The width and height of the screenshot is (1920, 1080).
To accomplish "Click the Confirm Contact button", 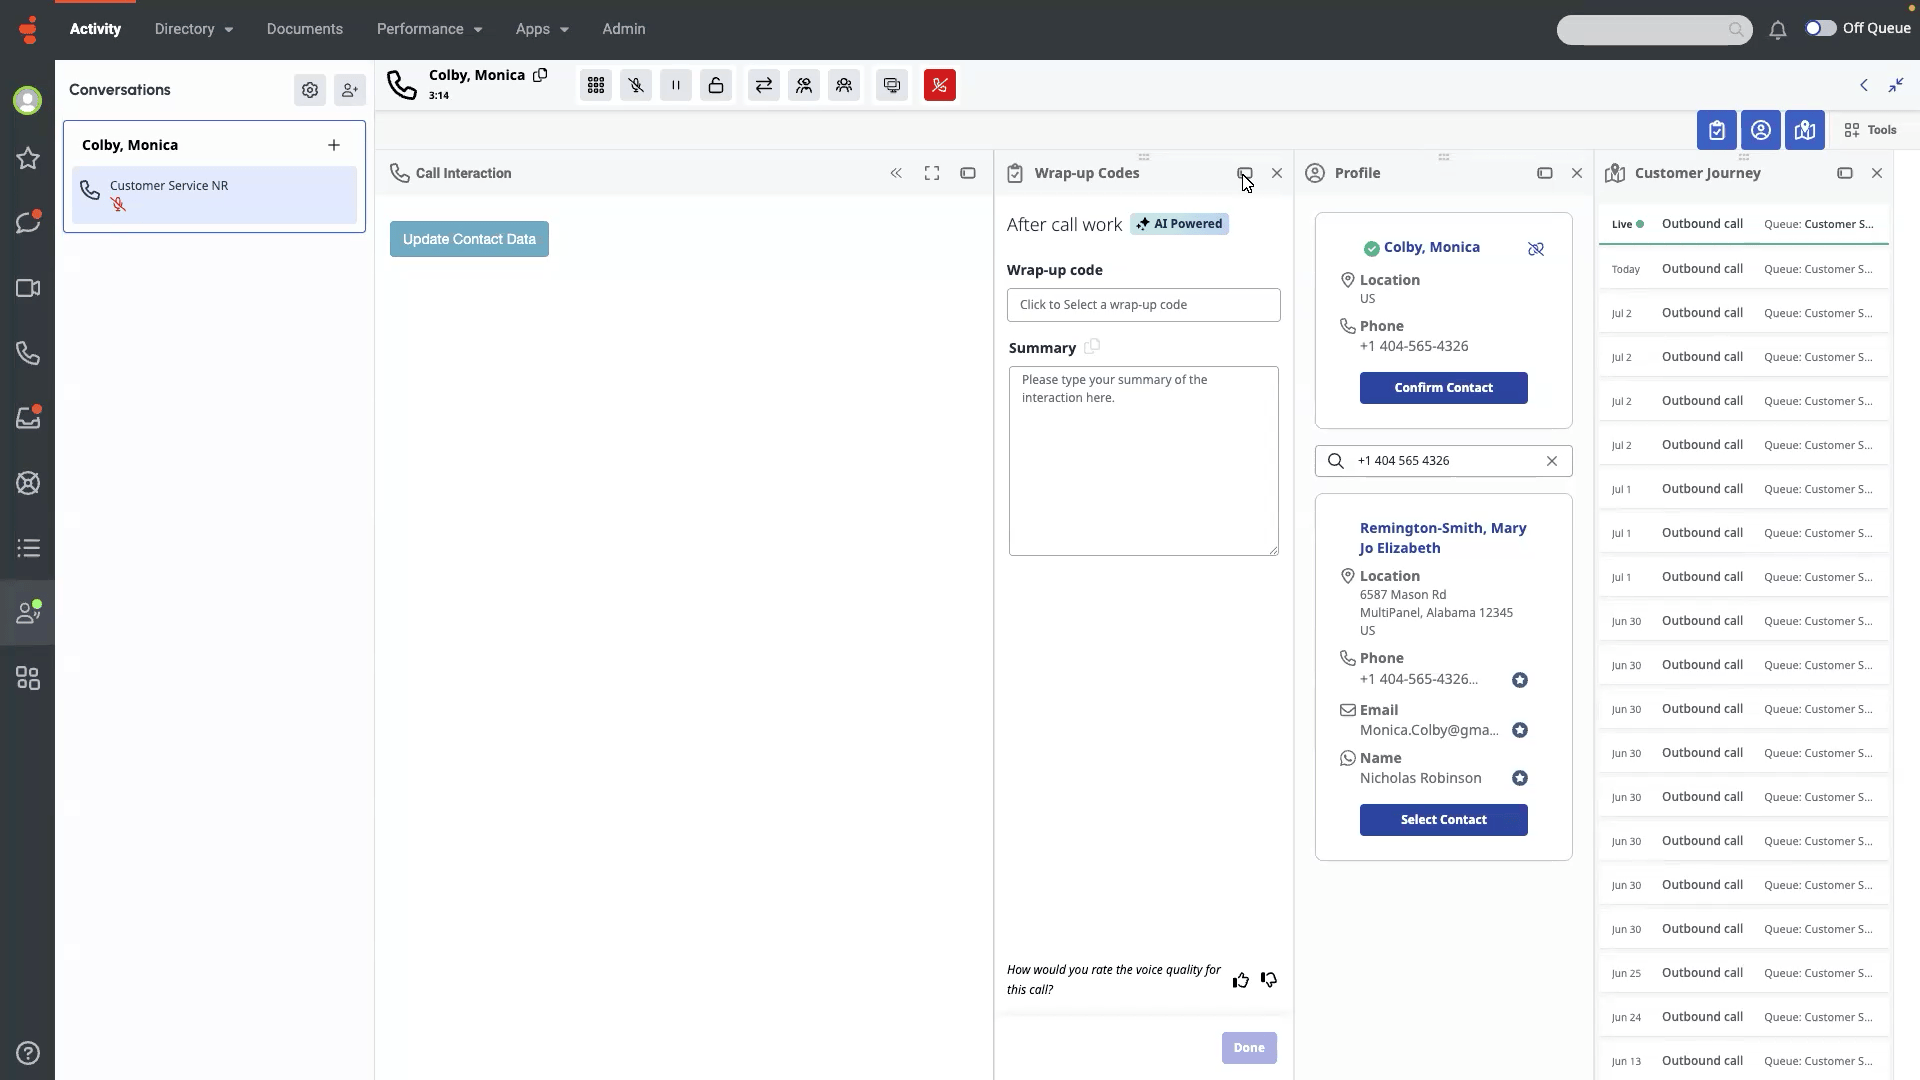I will click(1443, 388).
